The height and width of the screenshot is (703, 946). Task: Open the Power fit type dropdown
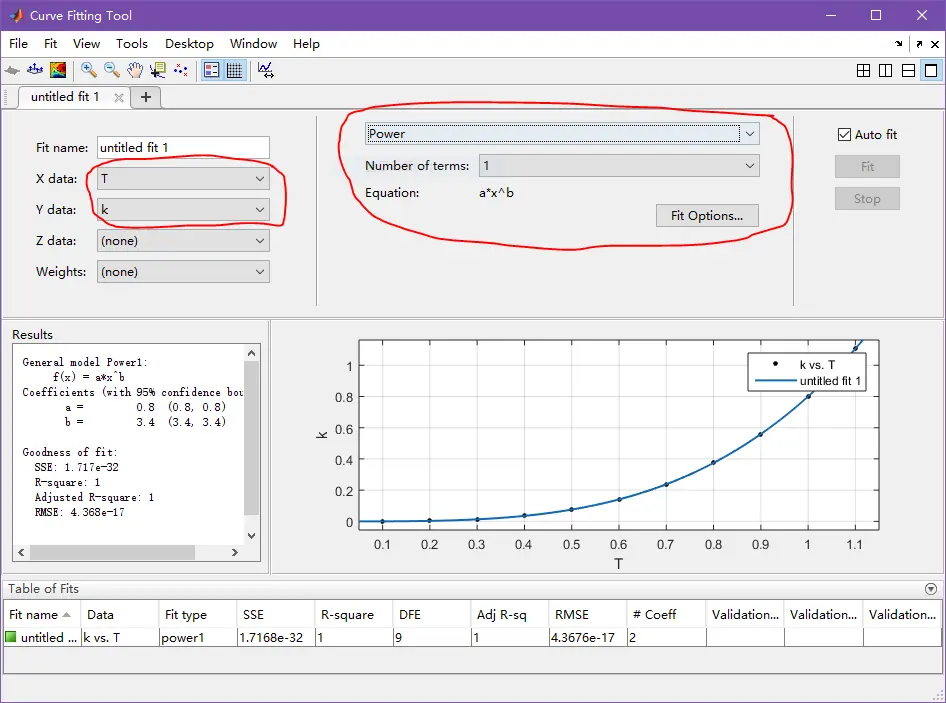(x=562, y=134)
